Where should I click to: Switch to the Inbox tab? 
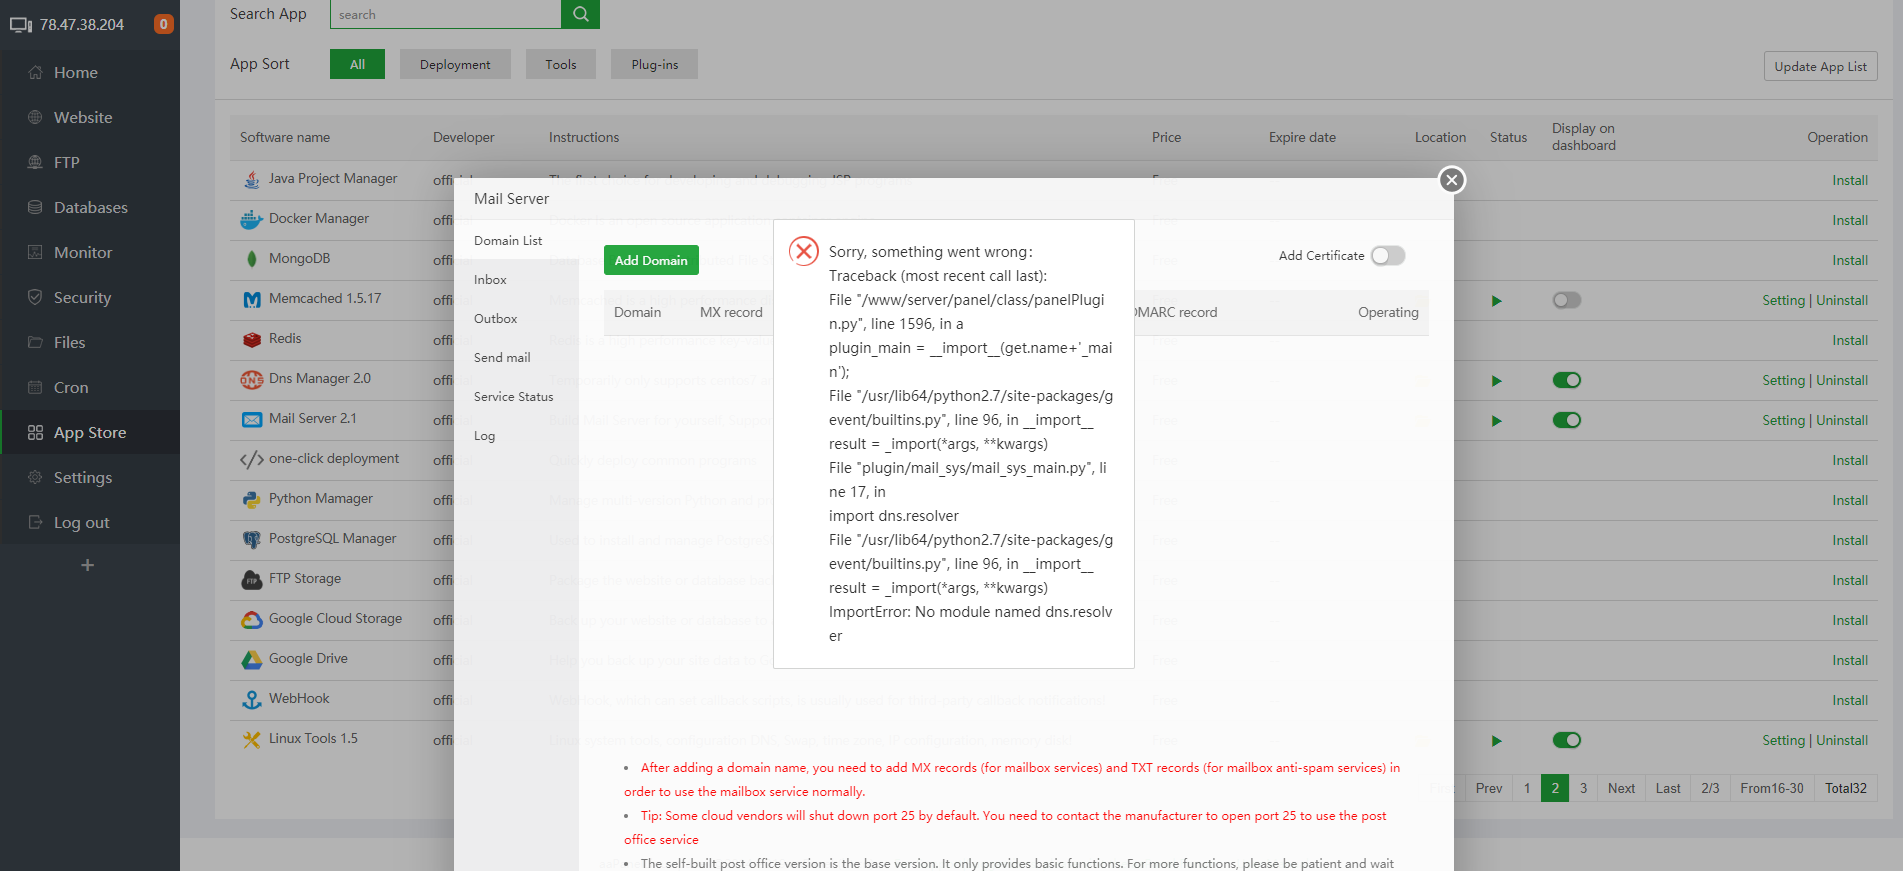point(490,280)
